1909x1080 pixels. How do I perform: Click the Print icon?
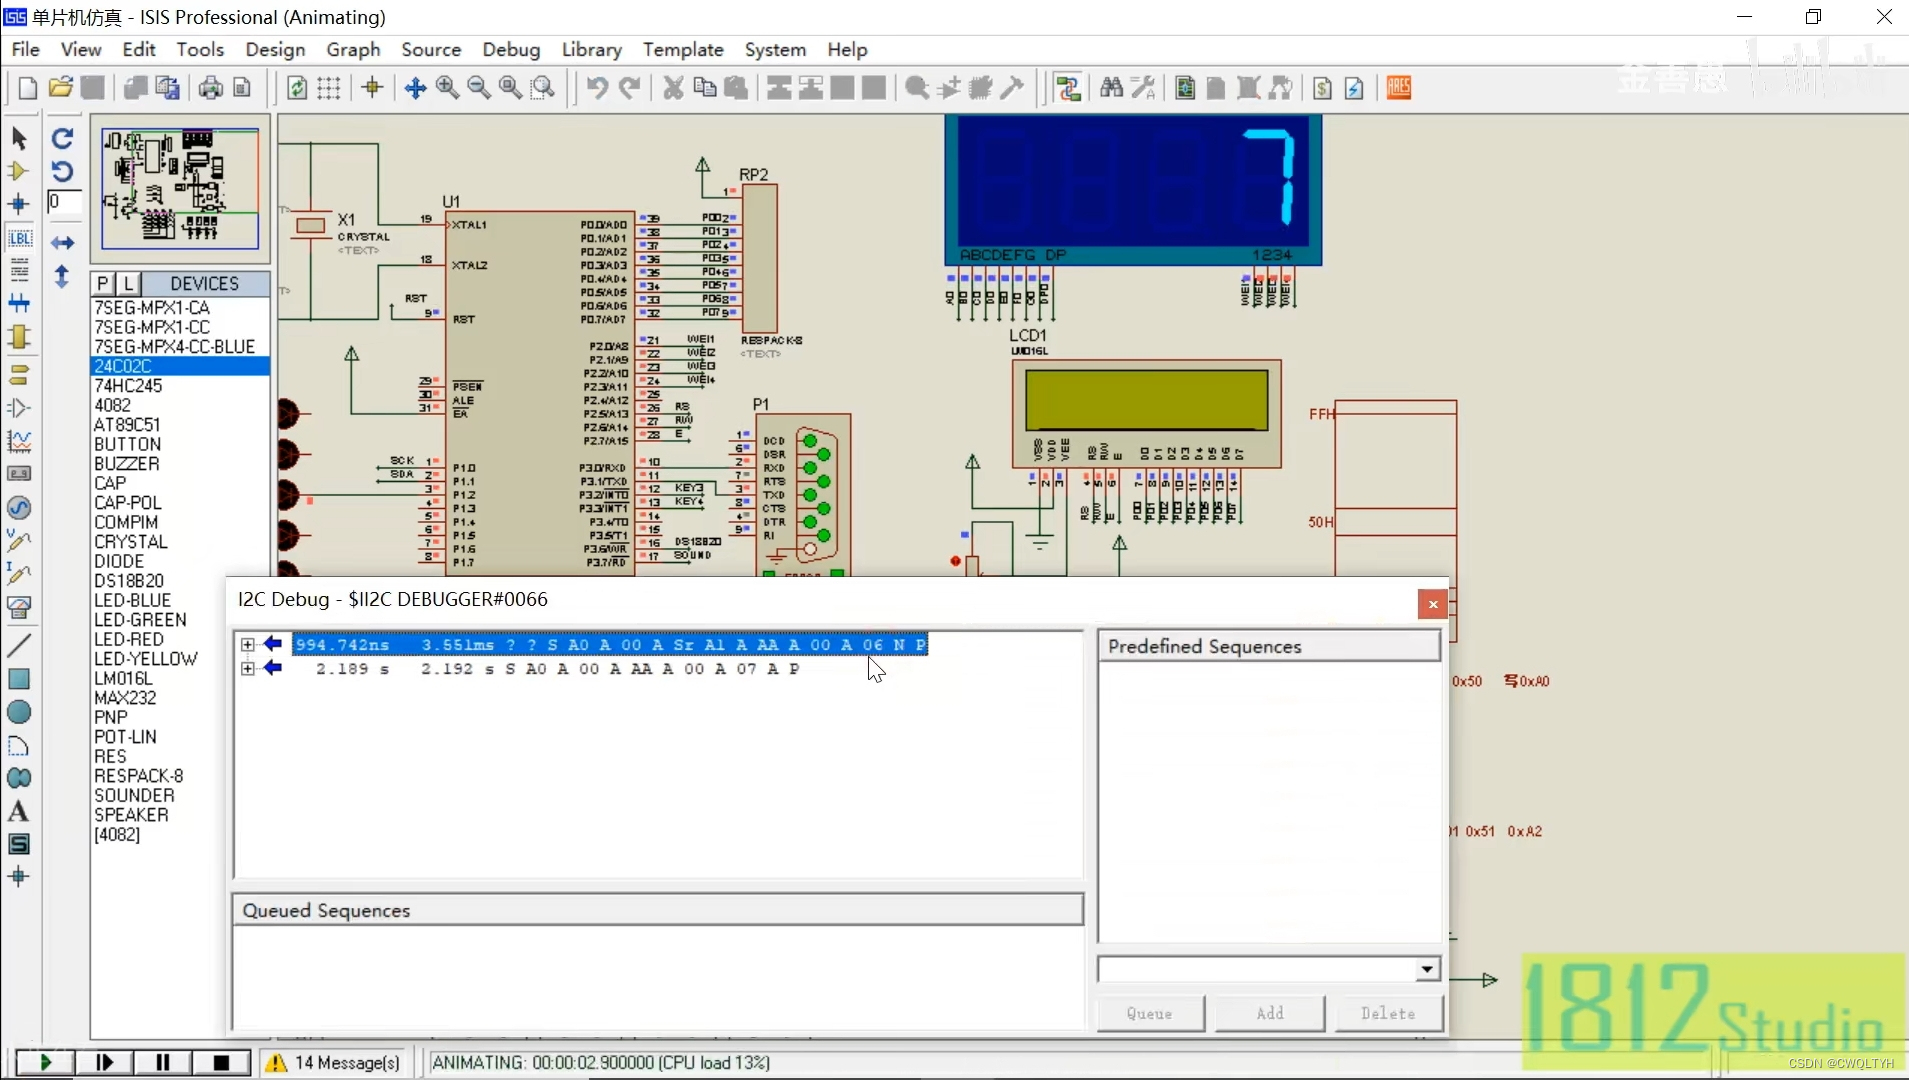[x=210, y=88]
